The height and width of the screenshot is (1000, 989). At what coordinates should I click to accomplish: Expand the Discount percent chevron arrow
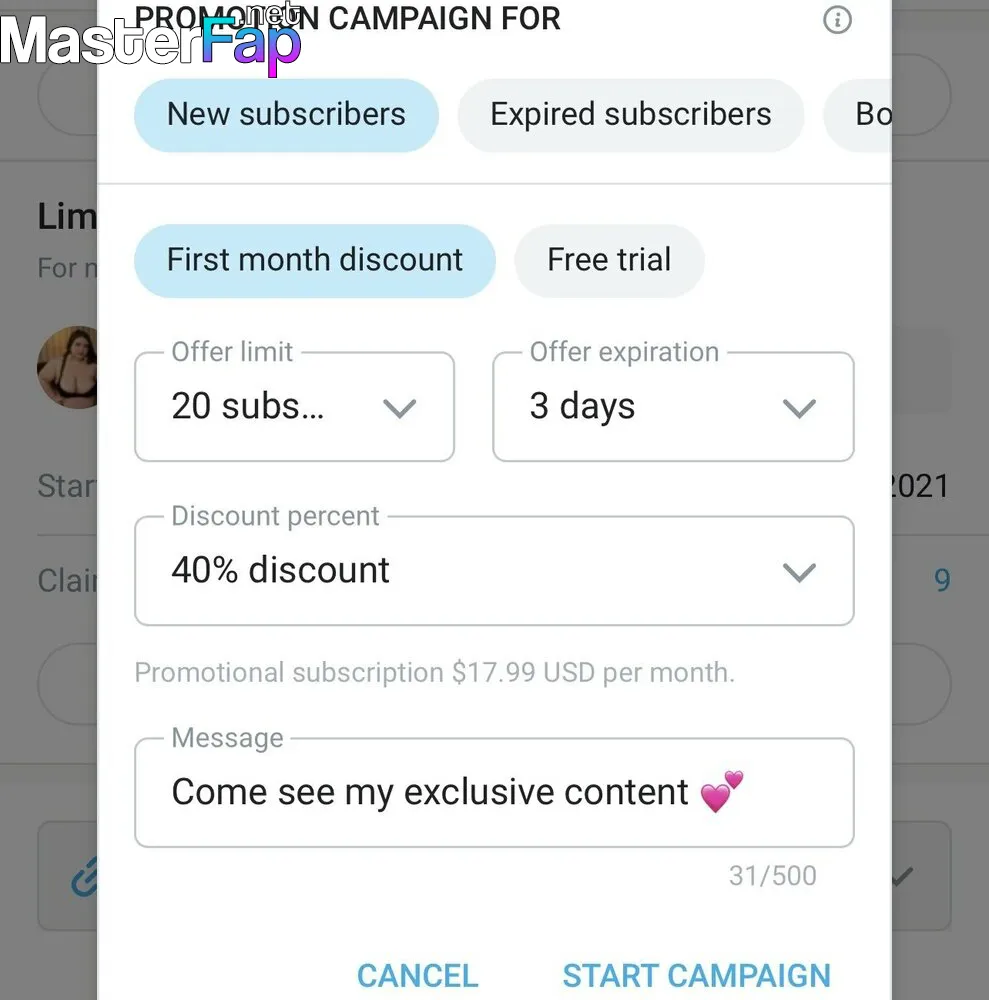[x=799, y=572]
